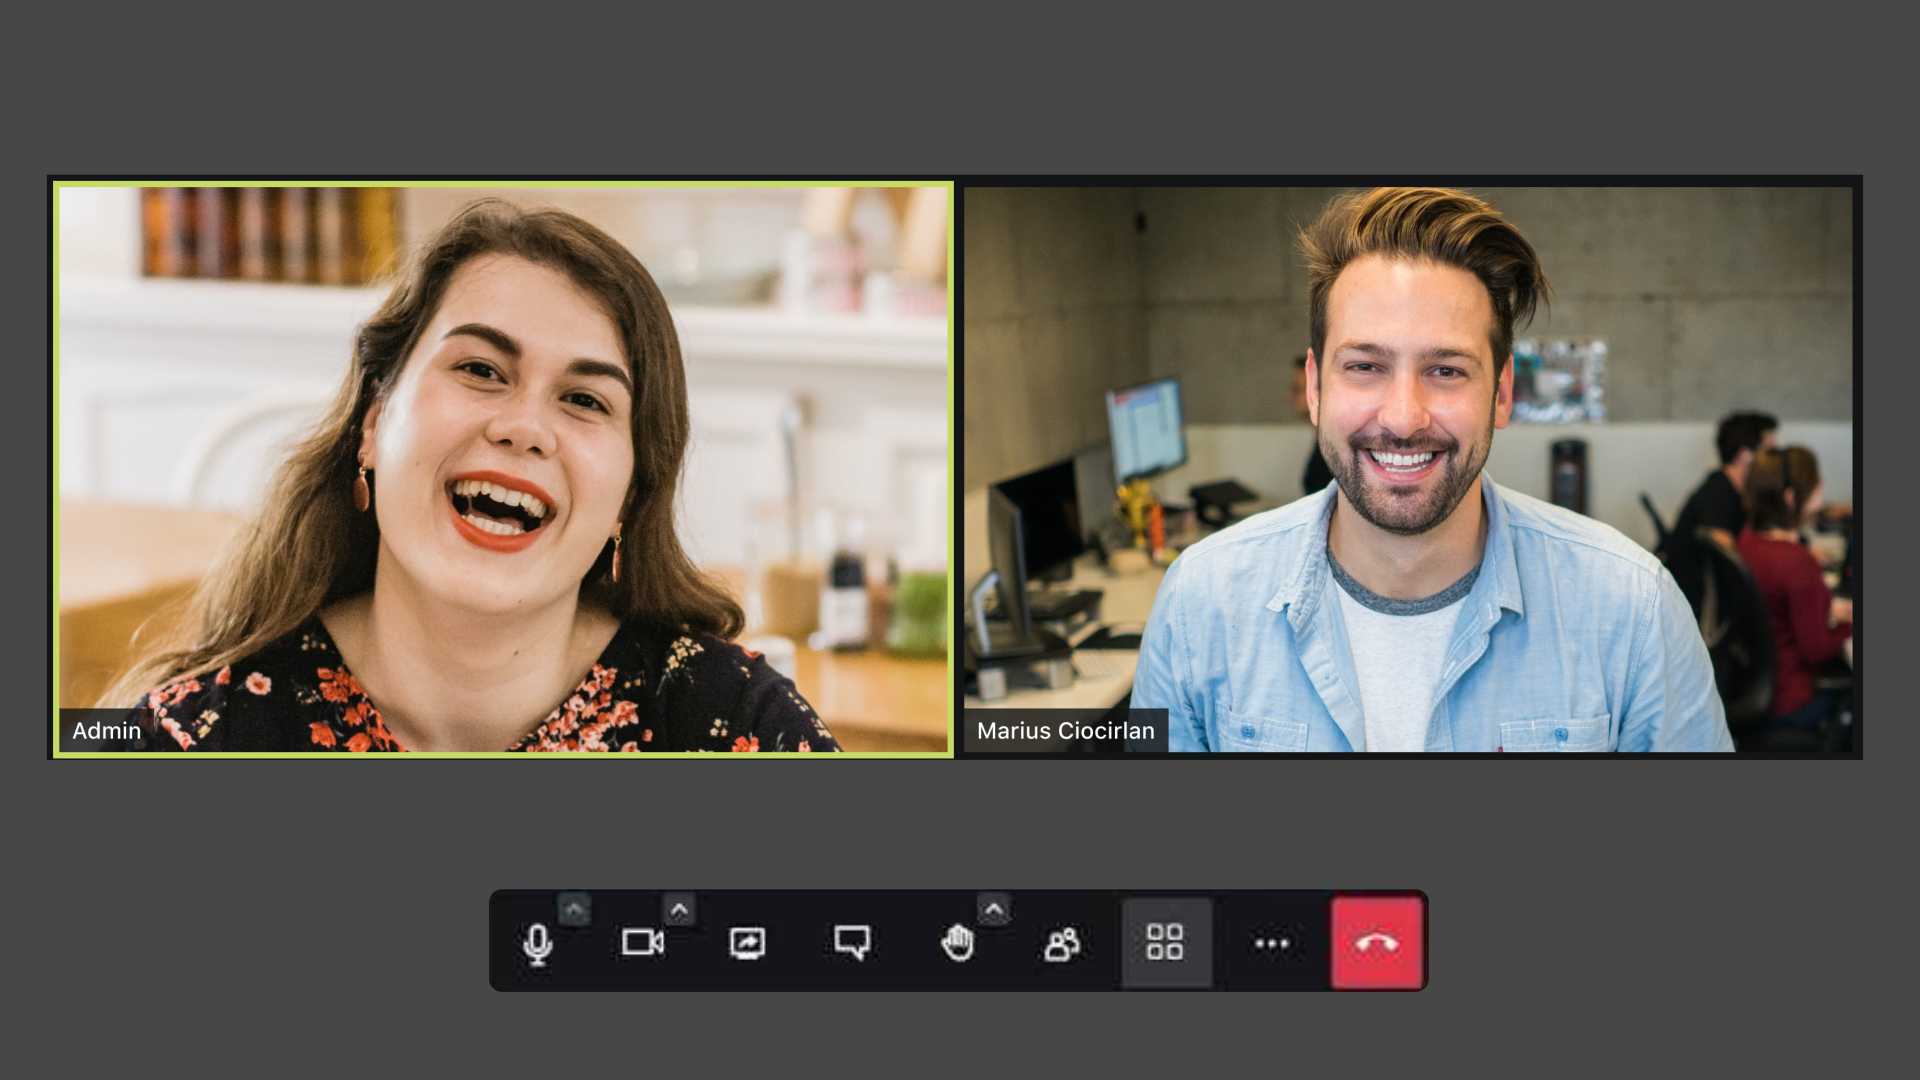The image size is (1920, 1080).
Task: Mute the microphone
Action: coord(537,943)
